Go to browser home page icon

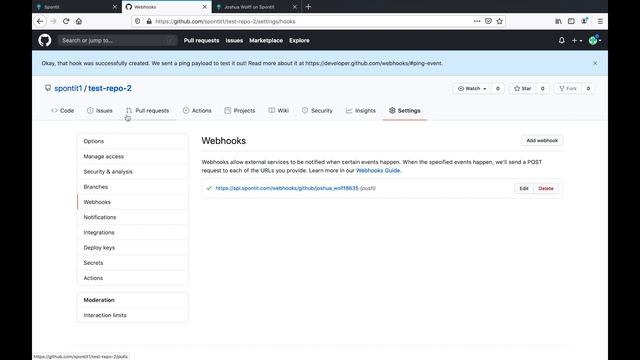click(79, 21)
